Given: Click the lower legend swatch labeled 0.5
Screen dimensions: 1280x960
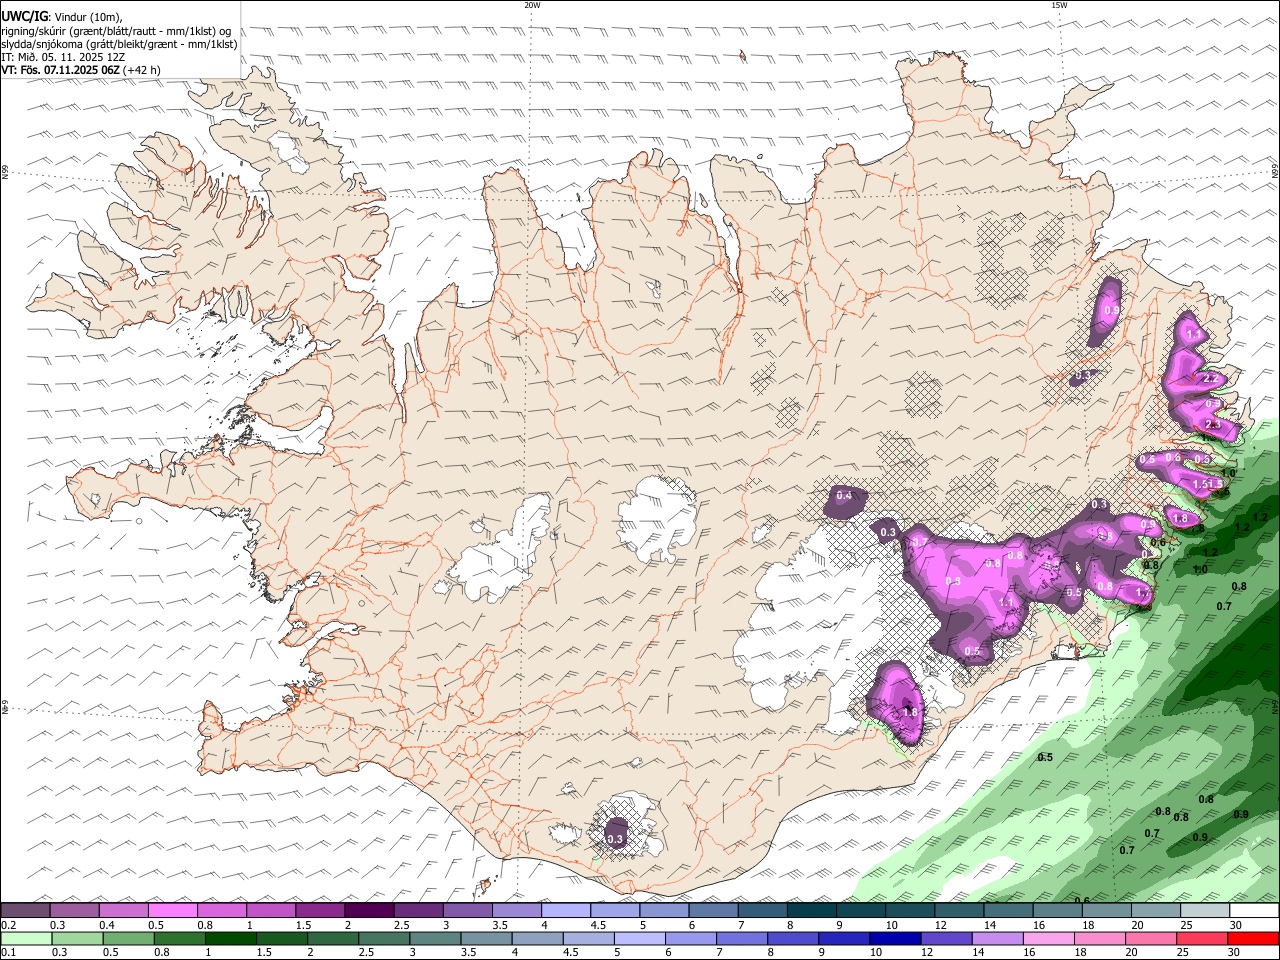Looking at the screenshot, I should [x=128, y=938].
